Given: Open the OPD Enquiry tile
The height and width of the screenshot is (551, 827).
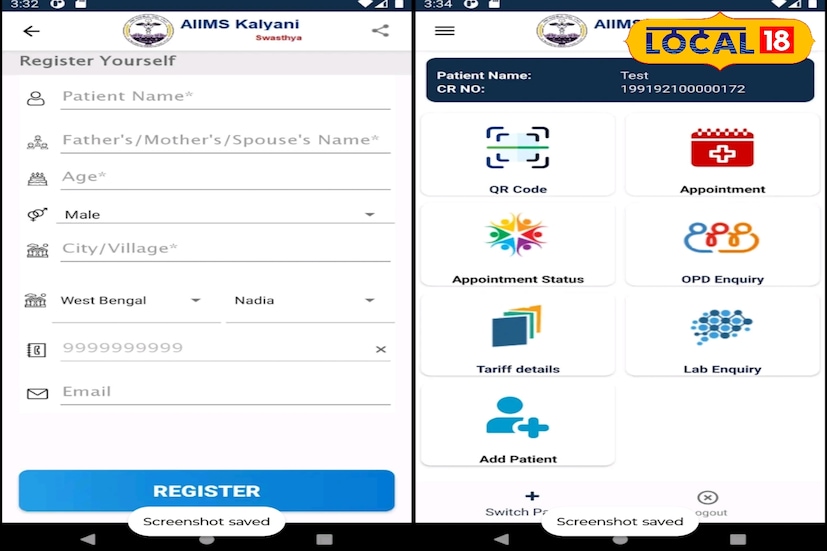Looking at the screenshot, I should pos(722,245).
